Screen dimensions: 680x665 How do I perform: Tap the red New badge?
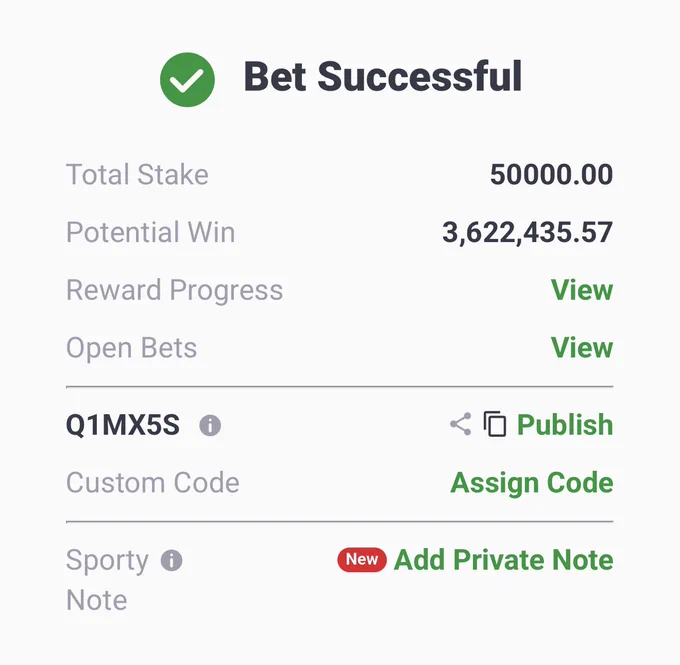click(x=362, y=560)
